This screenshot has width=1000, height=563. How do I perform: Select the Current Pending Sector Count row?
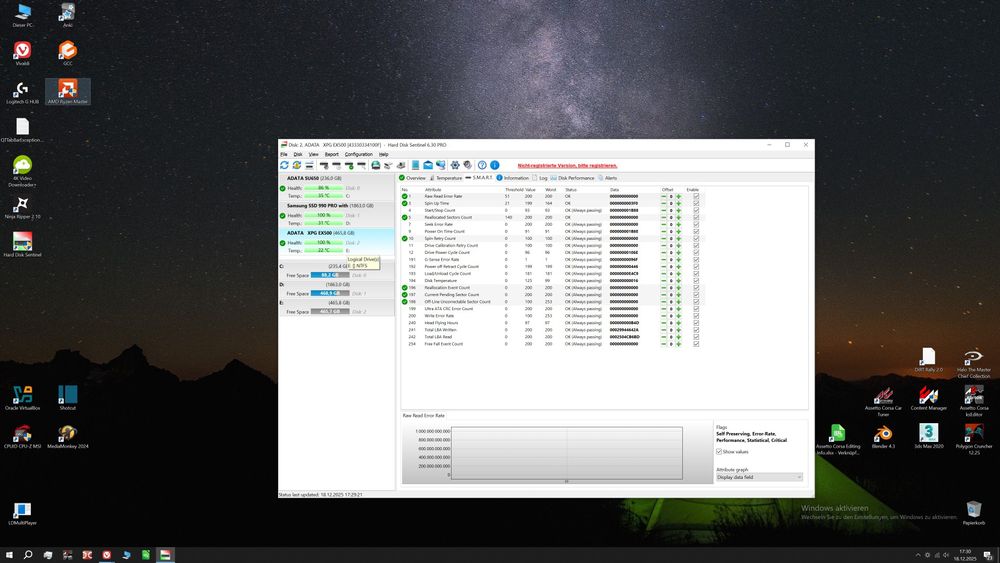tap(552, 295)
